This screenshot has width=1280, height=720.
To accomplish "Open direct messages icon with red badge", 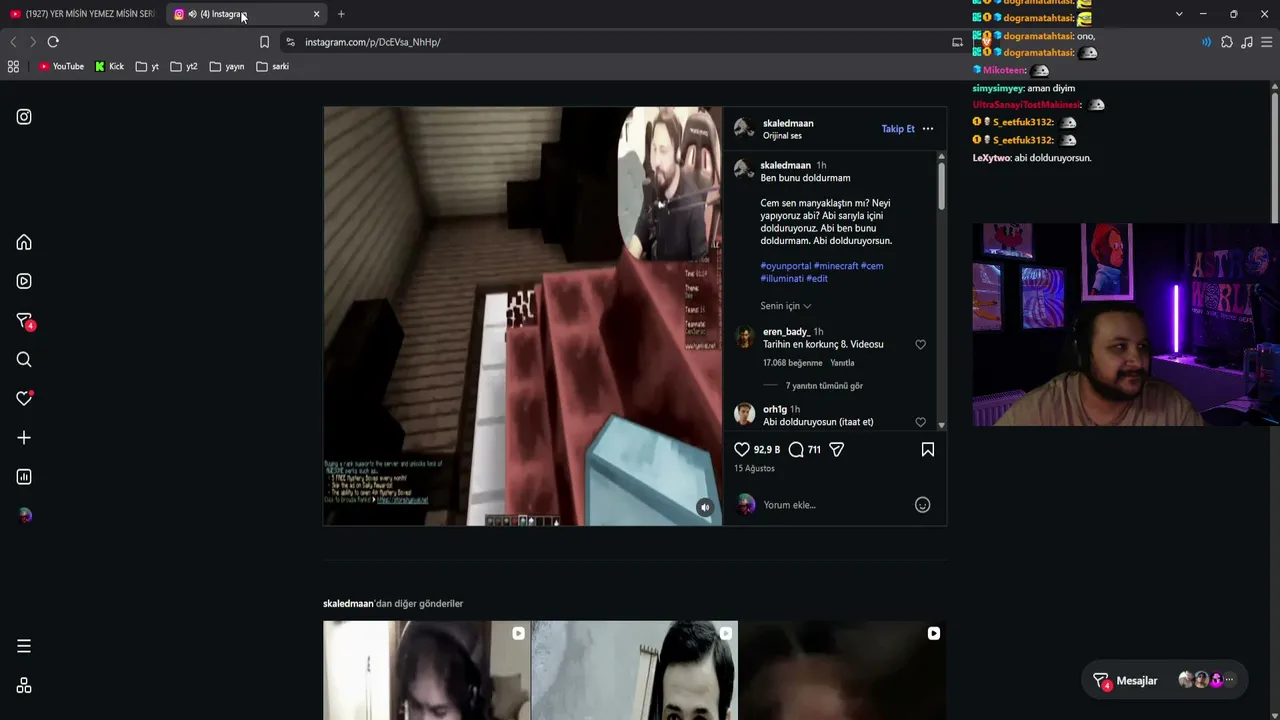I will pyautogui.click(x=25, y=321).
